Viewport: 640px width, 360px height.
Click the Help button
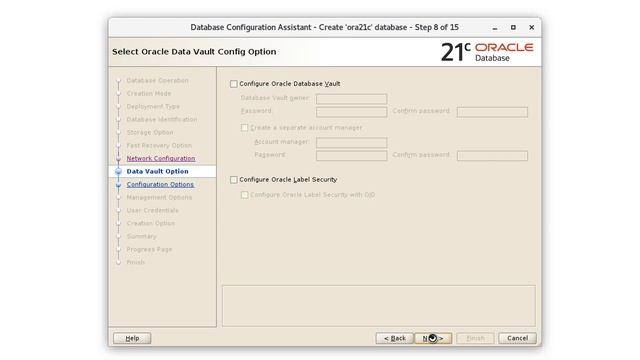point(132,338)
